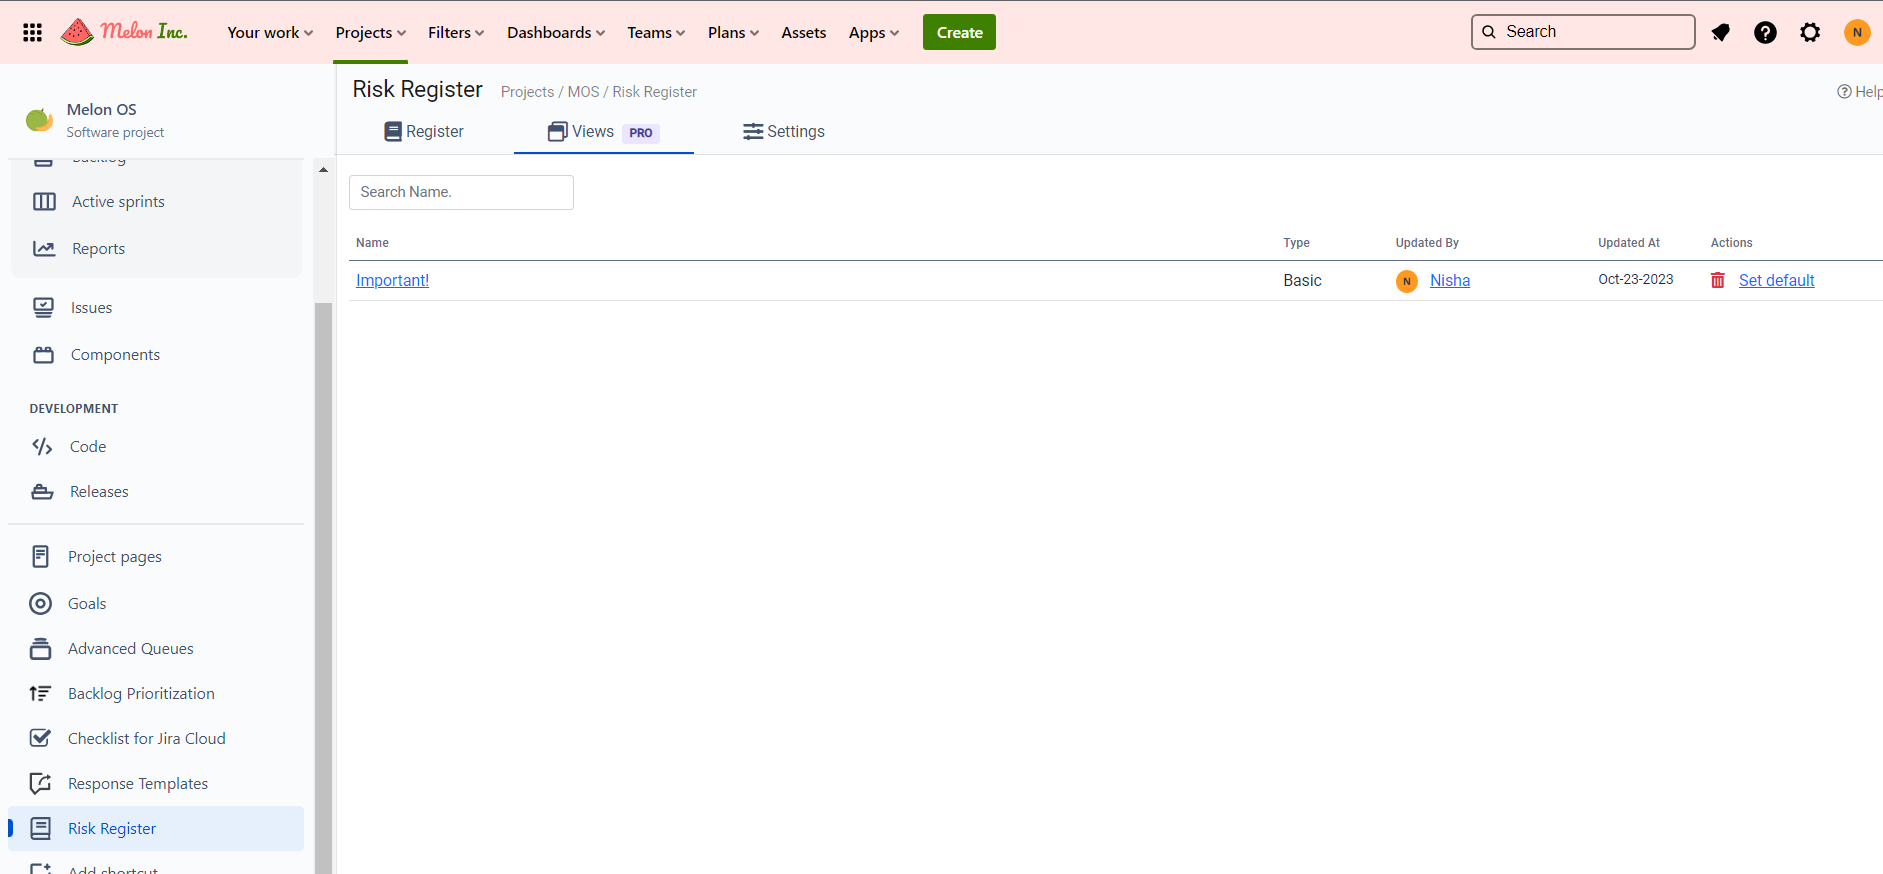
Task: Open the help question mark icon
Action: click(1765, 32)
